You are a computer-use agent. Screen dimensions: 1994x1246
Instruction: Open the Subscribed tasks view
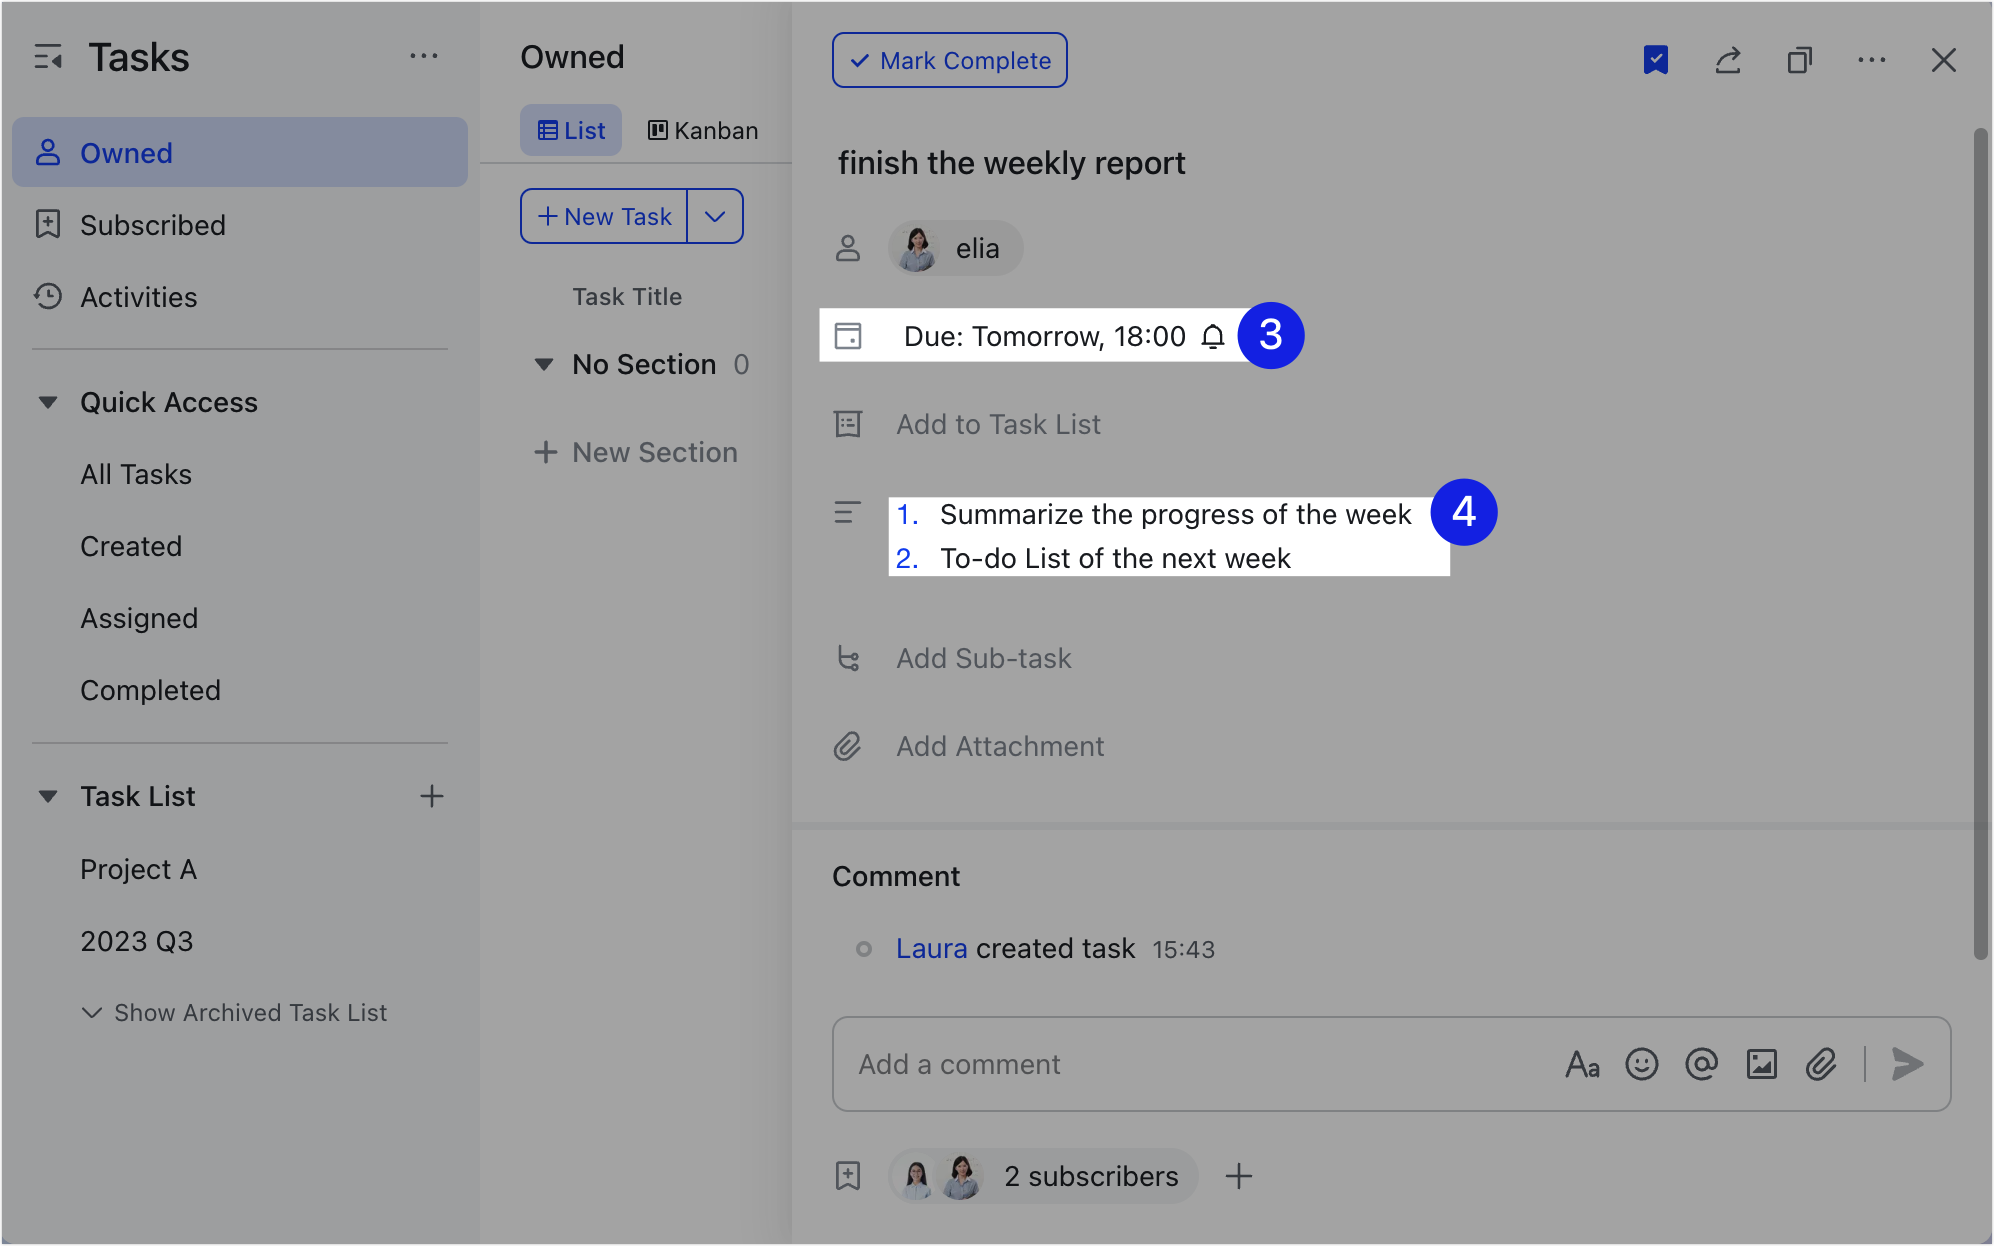coord(152,224)
